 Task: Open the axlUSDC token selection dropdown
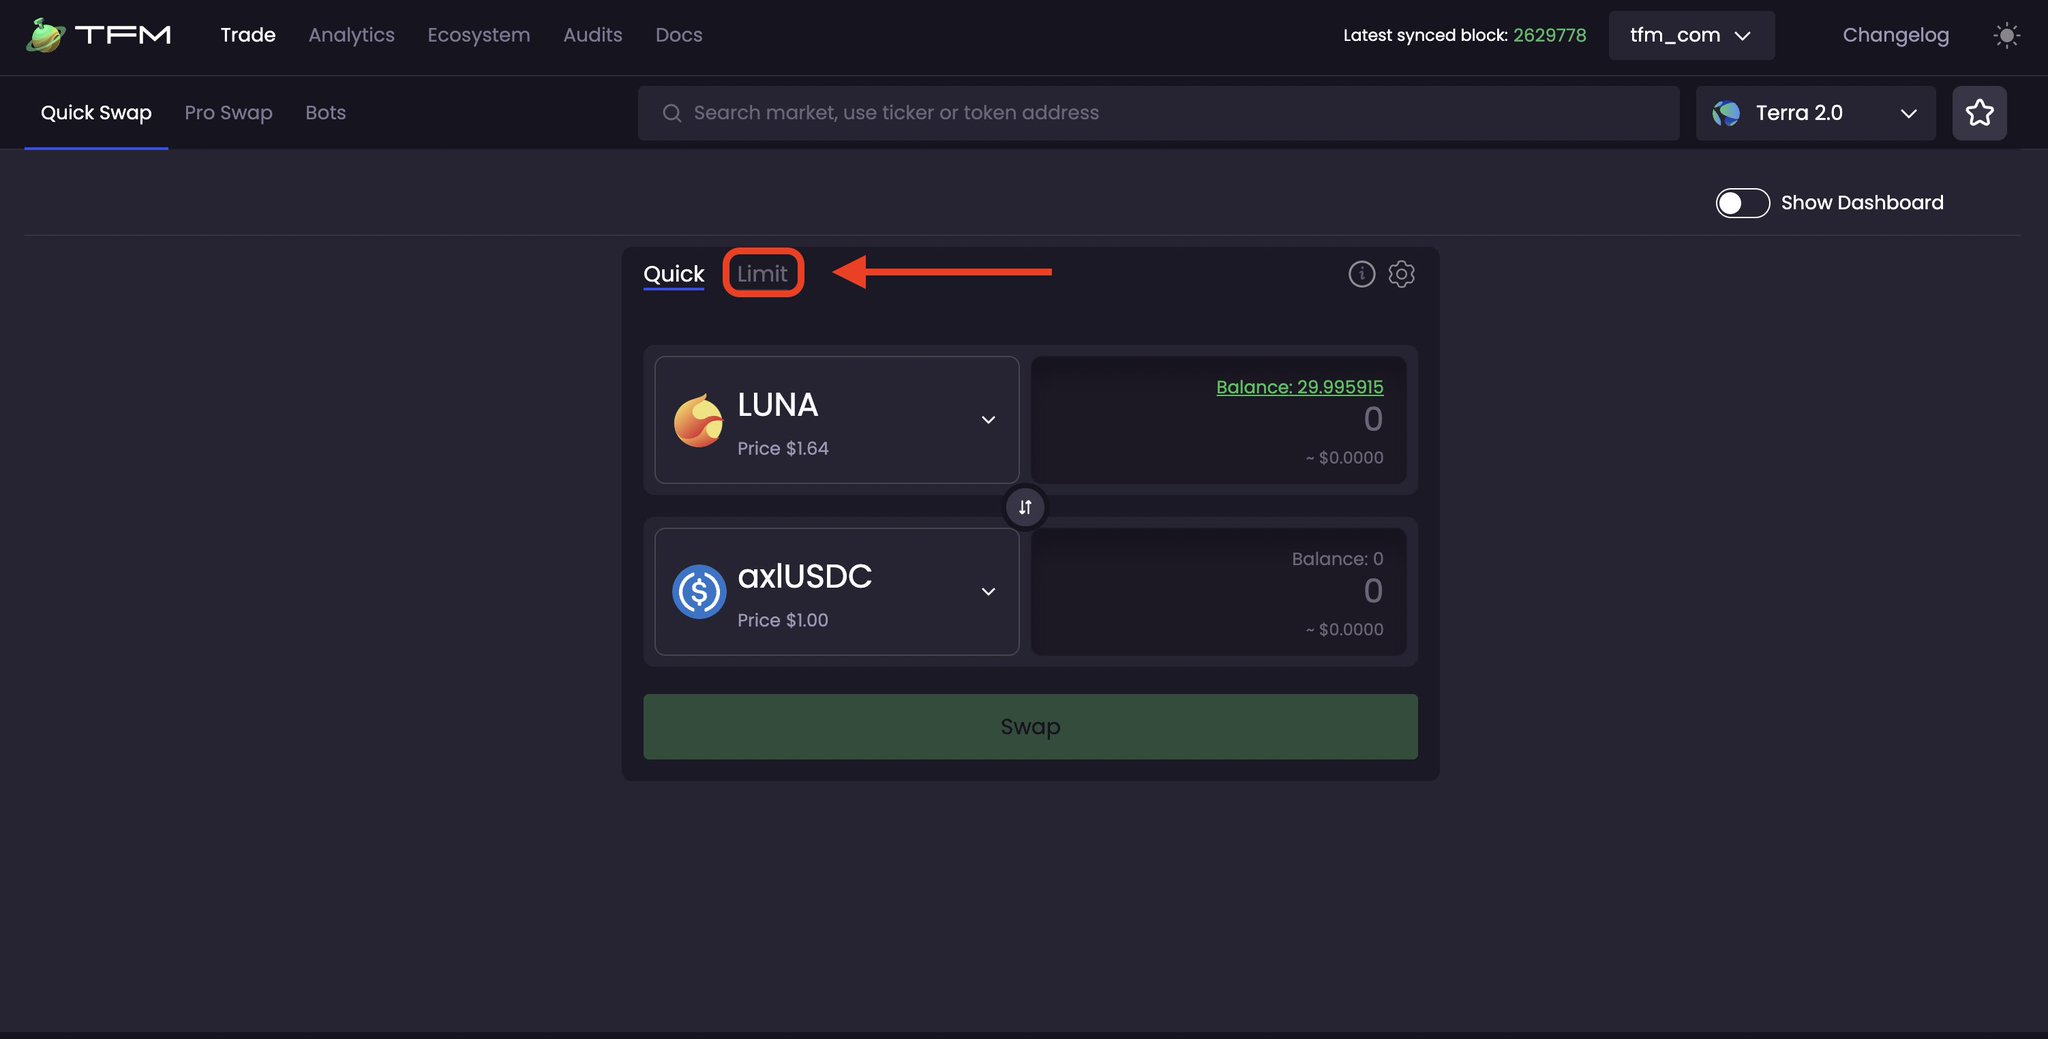point(988,591)
